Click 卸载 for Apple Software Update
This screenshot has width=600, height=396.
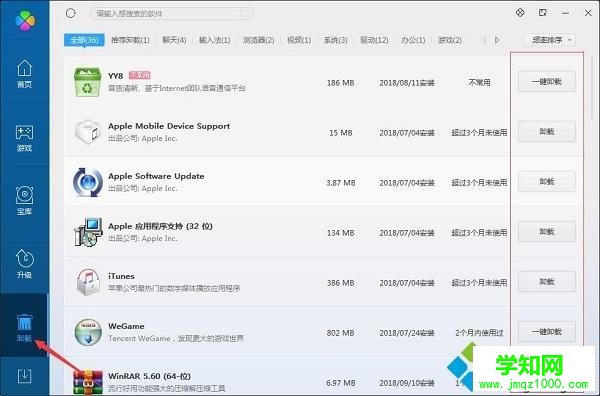click(547, 182)
